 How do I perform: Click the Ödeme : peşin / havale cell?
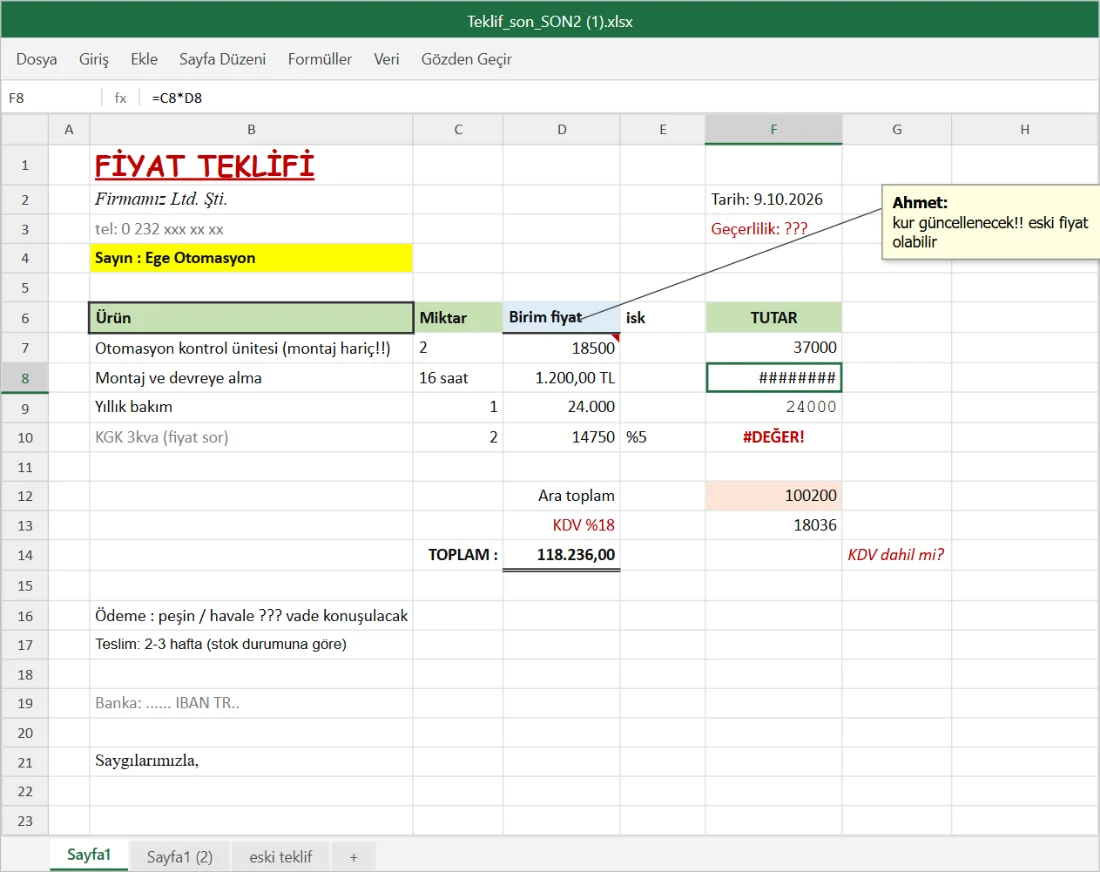pos(251,615)
